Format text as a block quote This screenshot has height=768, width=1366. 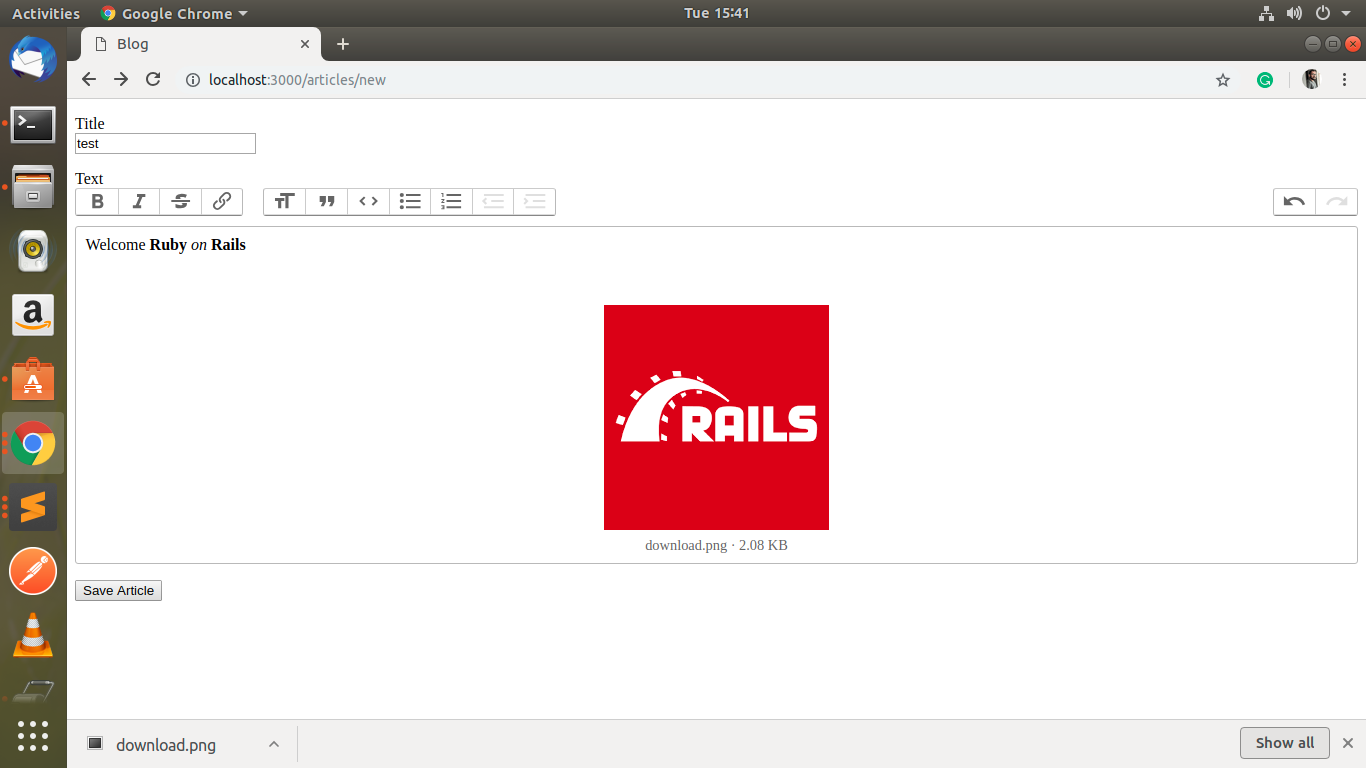(x=326, y=202)
